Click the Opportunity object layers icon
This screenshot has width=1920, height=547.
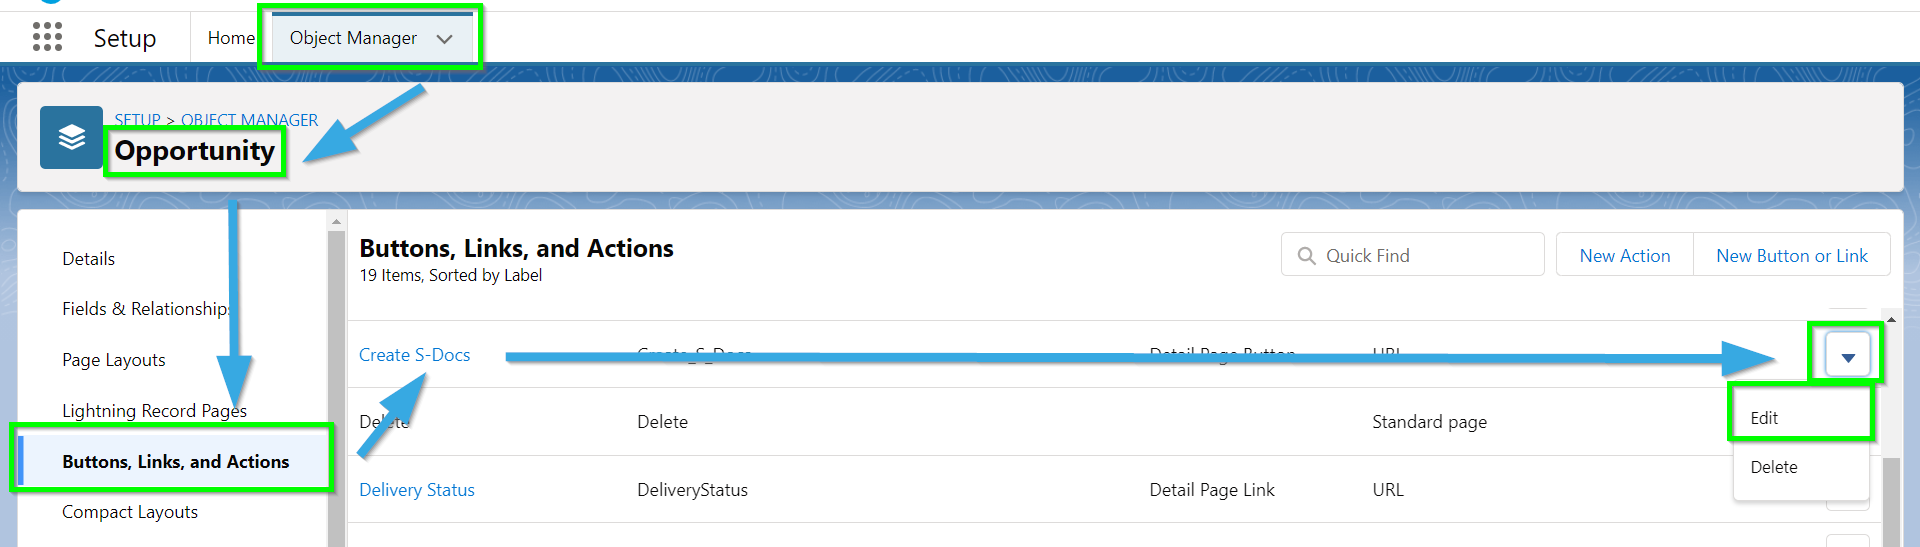pos(71,137)
